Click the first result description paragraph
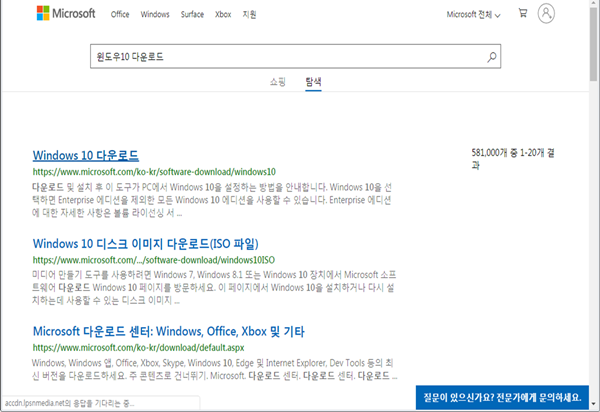This screenshot has width=600, height=412. (x=212, y=200)
